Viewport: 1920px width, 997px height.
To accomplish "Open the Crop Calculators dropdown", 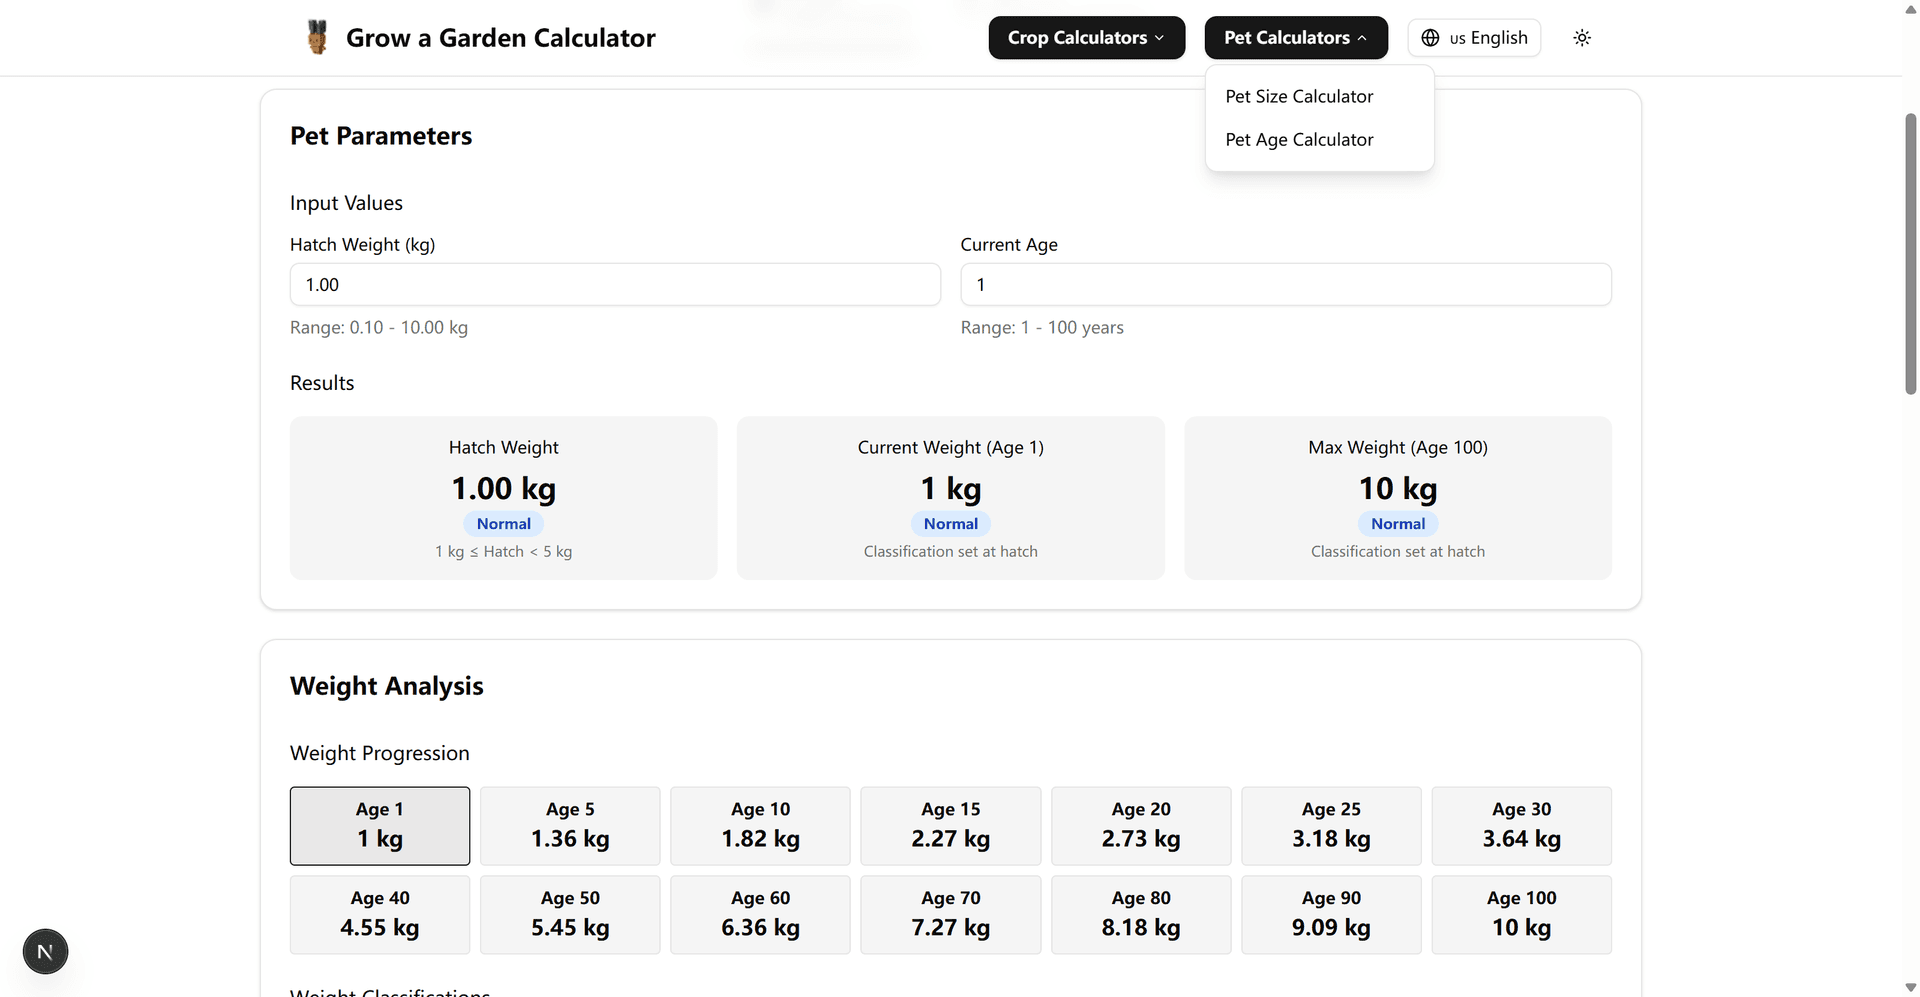I will [1086, 37].
